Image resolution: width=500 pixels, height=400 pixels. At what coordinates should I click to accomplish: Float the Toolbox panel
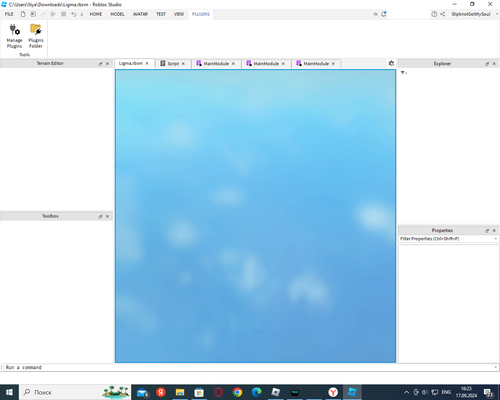click(x=100, y=216)
